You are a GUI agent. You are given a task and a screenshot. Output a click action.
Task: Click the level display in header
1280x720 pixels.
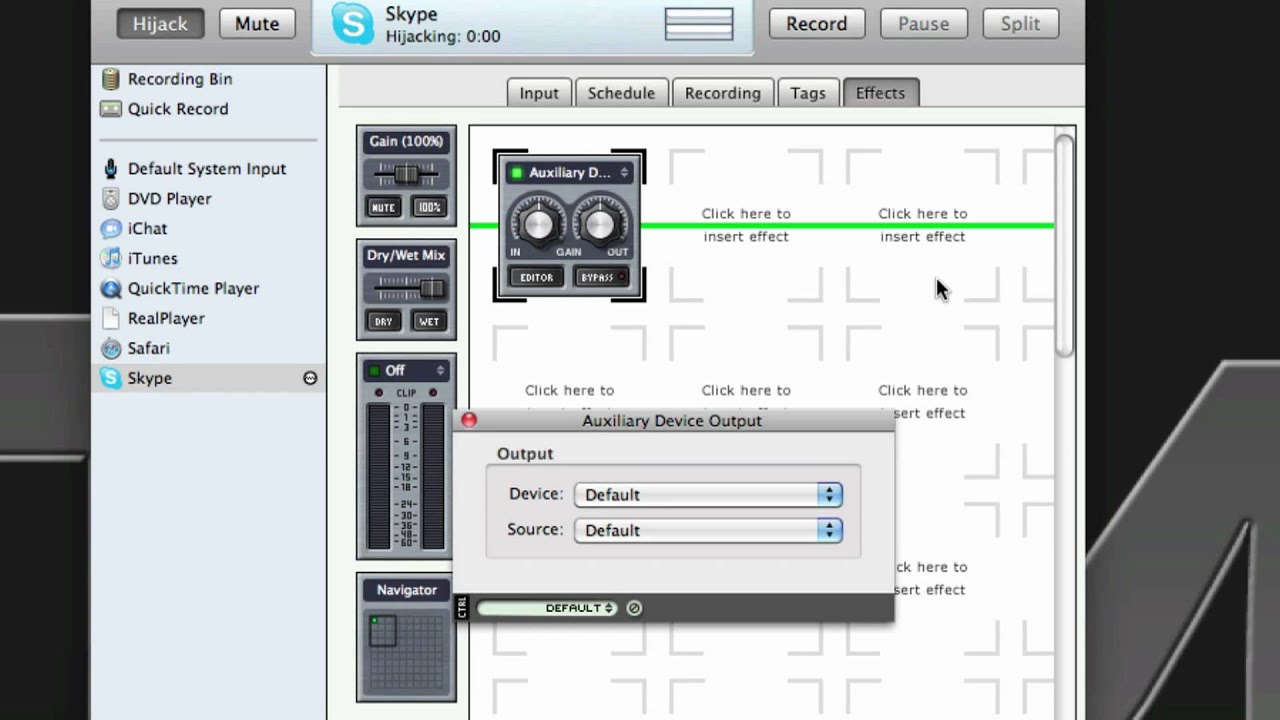[x=699, y=24]
